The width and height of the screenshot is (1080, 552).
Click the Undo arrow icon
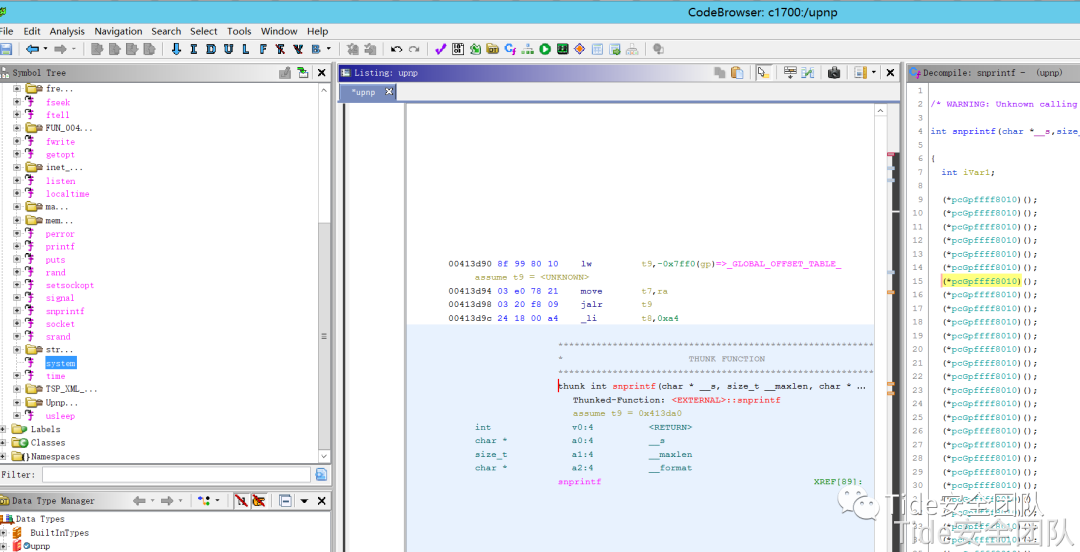pos(396,49)
